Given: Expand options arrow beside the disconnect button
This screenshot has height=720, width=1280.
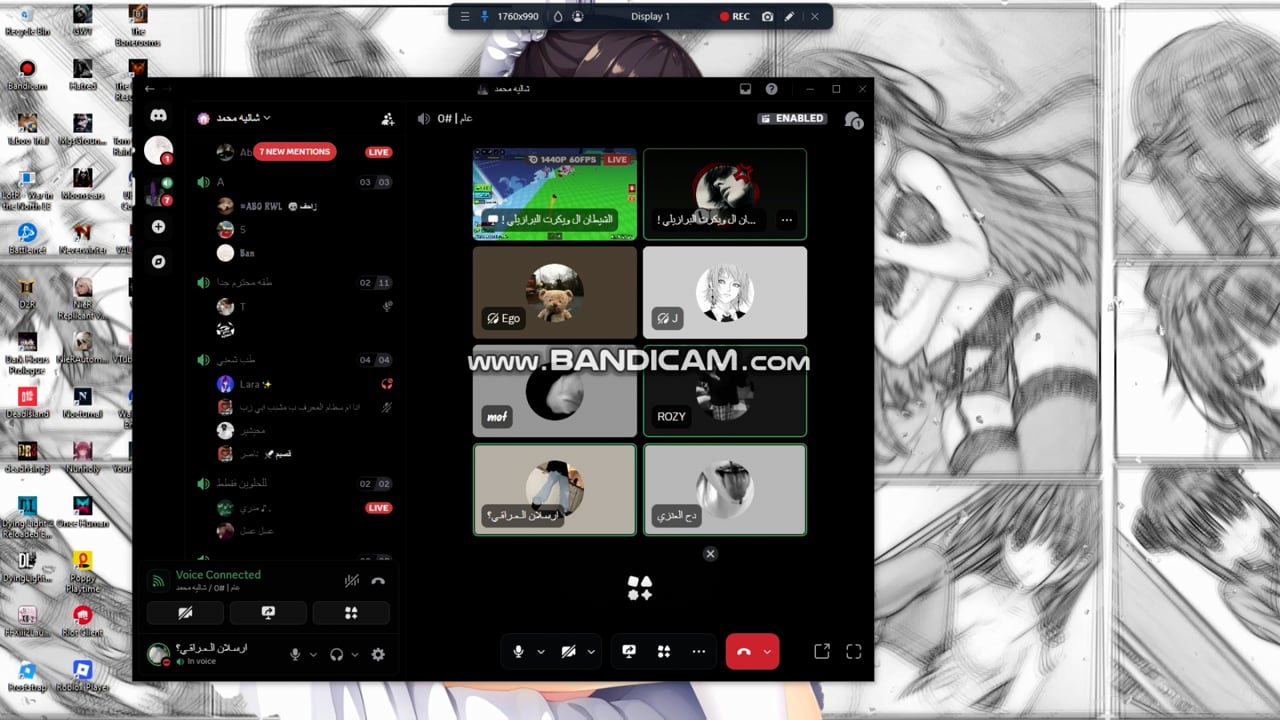Looking at the screenshot, I should [x=768, y=651].
